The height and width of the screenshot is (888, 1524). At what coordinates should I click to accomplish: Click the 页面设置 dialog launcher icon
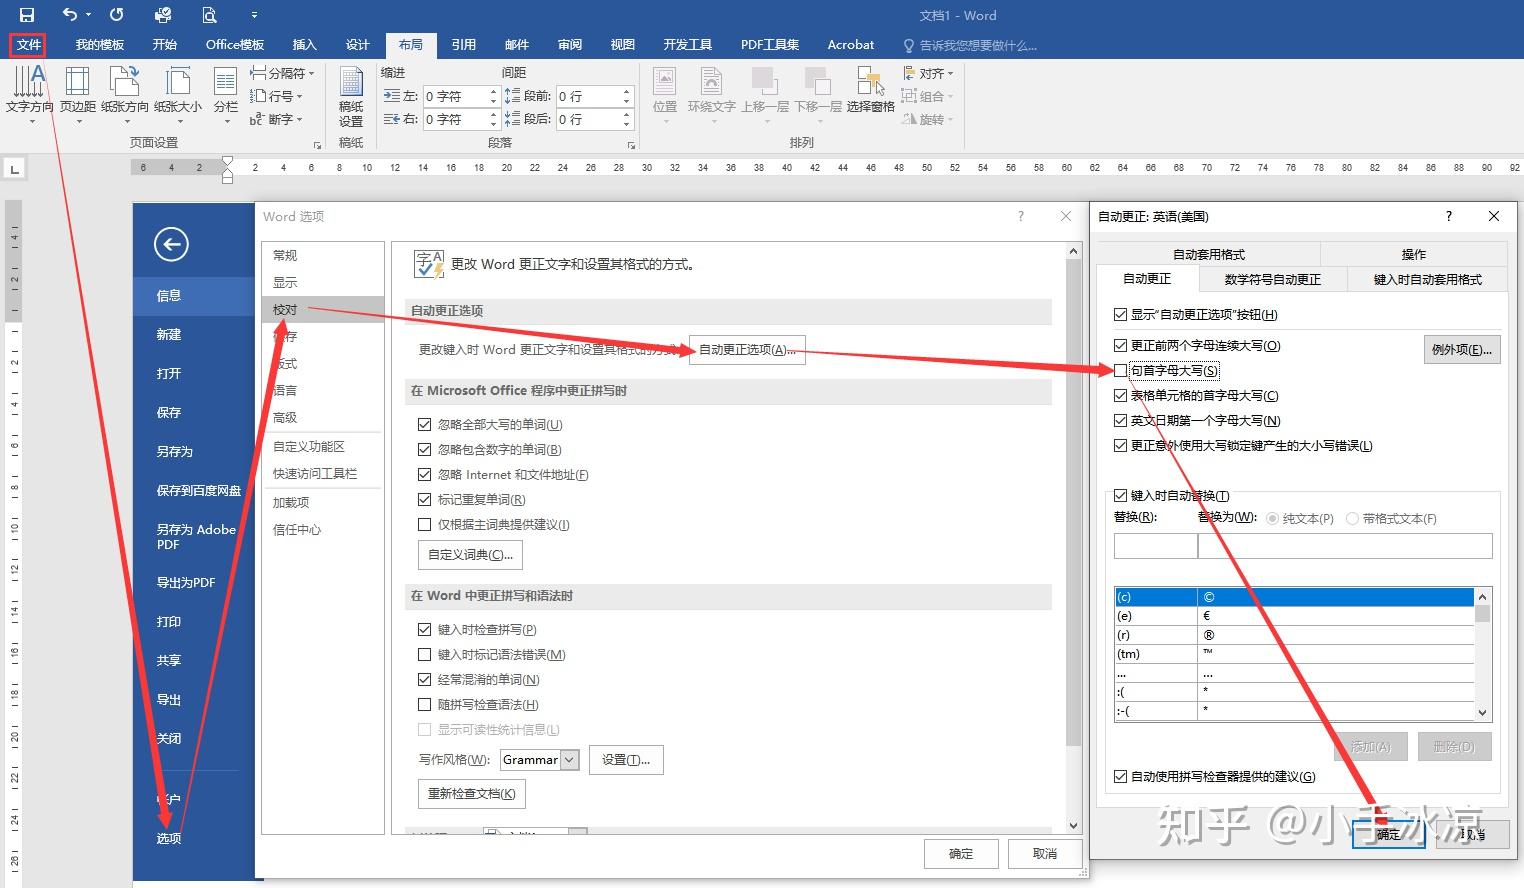pos(318,145)
